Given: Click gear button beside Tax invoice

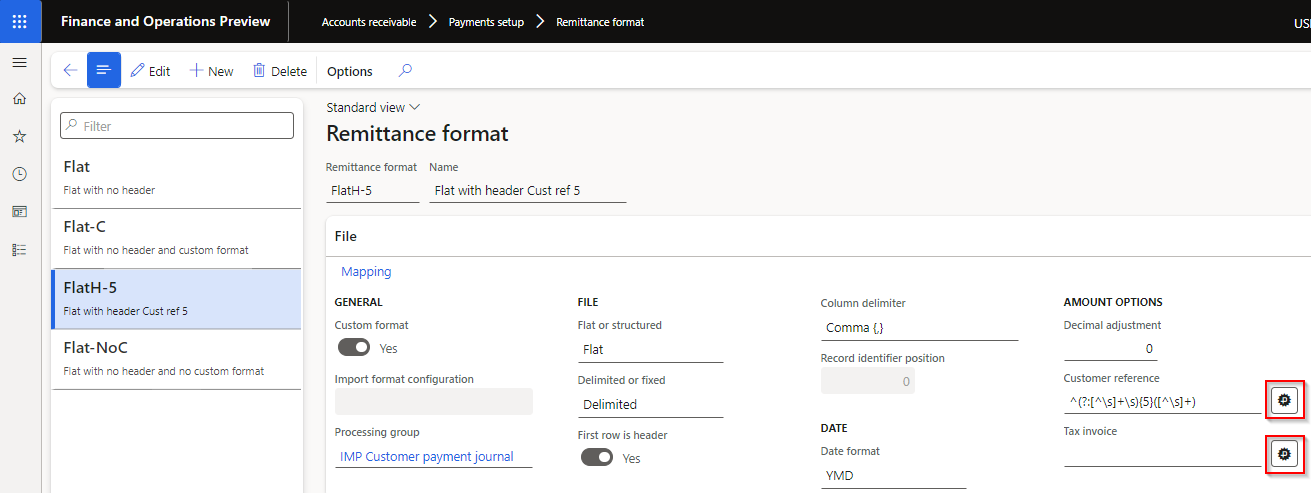Looking at the screenshot, I should [x=1285, y=454].
